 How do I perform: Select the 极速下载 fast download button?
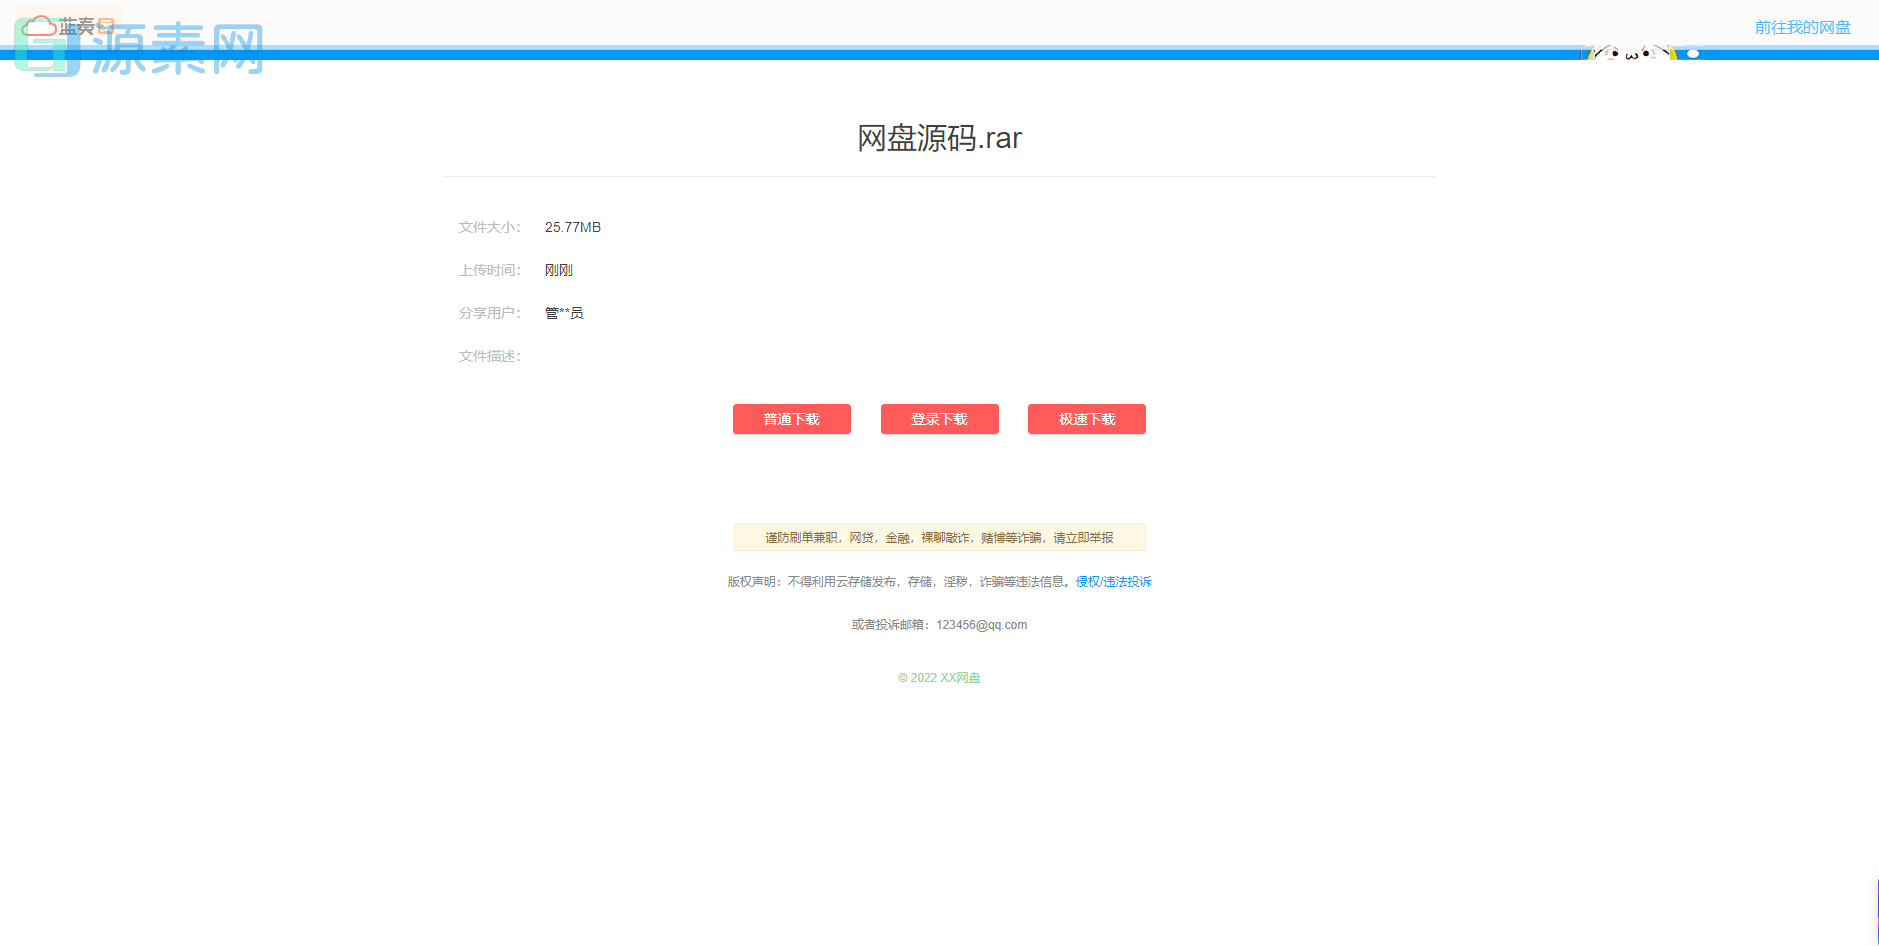[x=1086, y=419]
